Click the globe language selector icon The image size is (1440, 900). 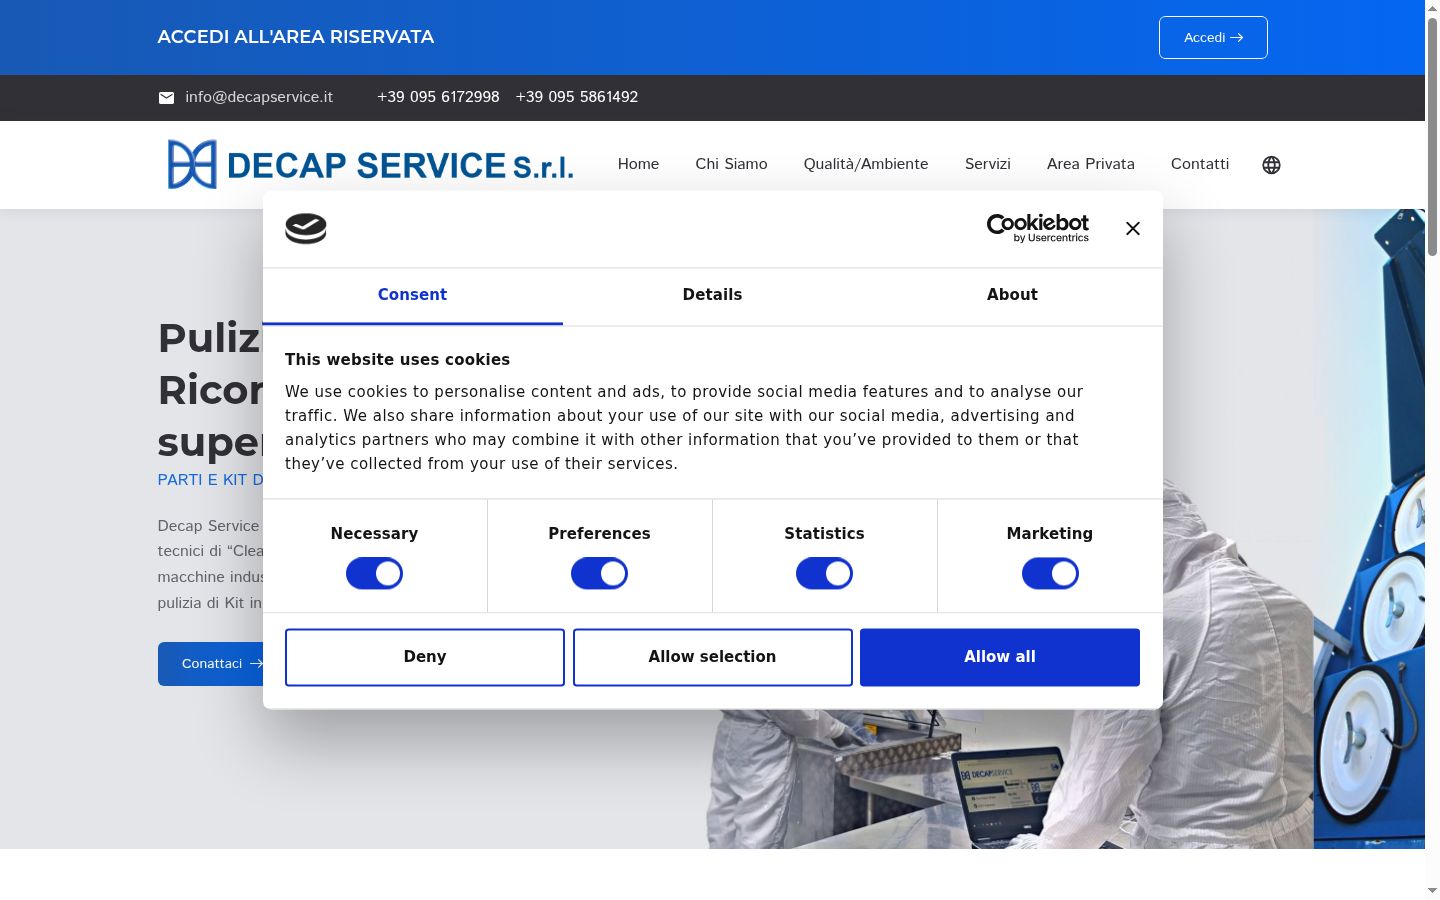1271,165
